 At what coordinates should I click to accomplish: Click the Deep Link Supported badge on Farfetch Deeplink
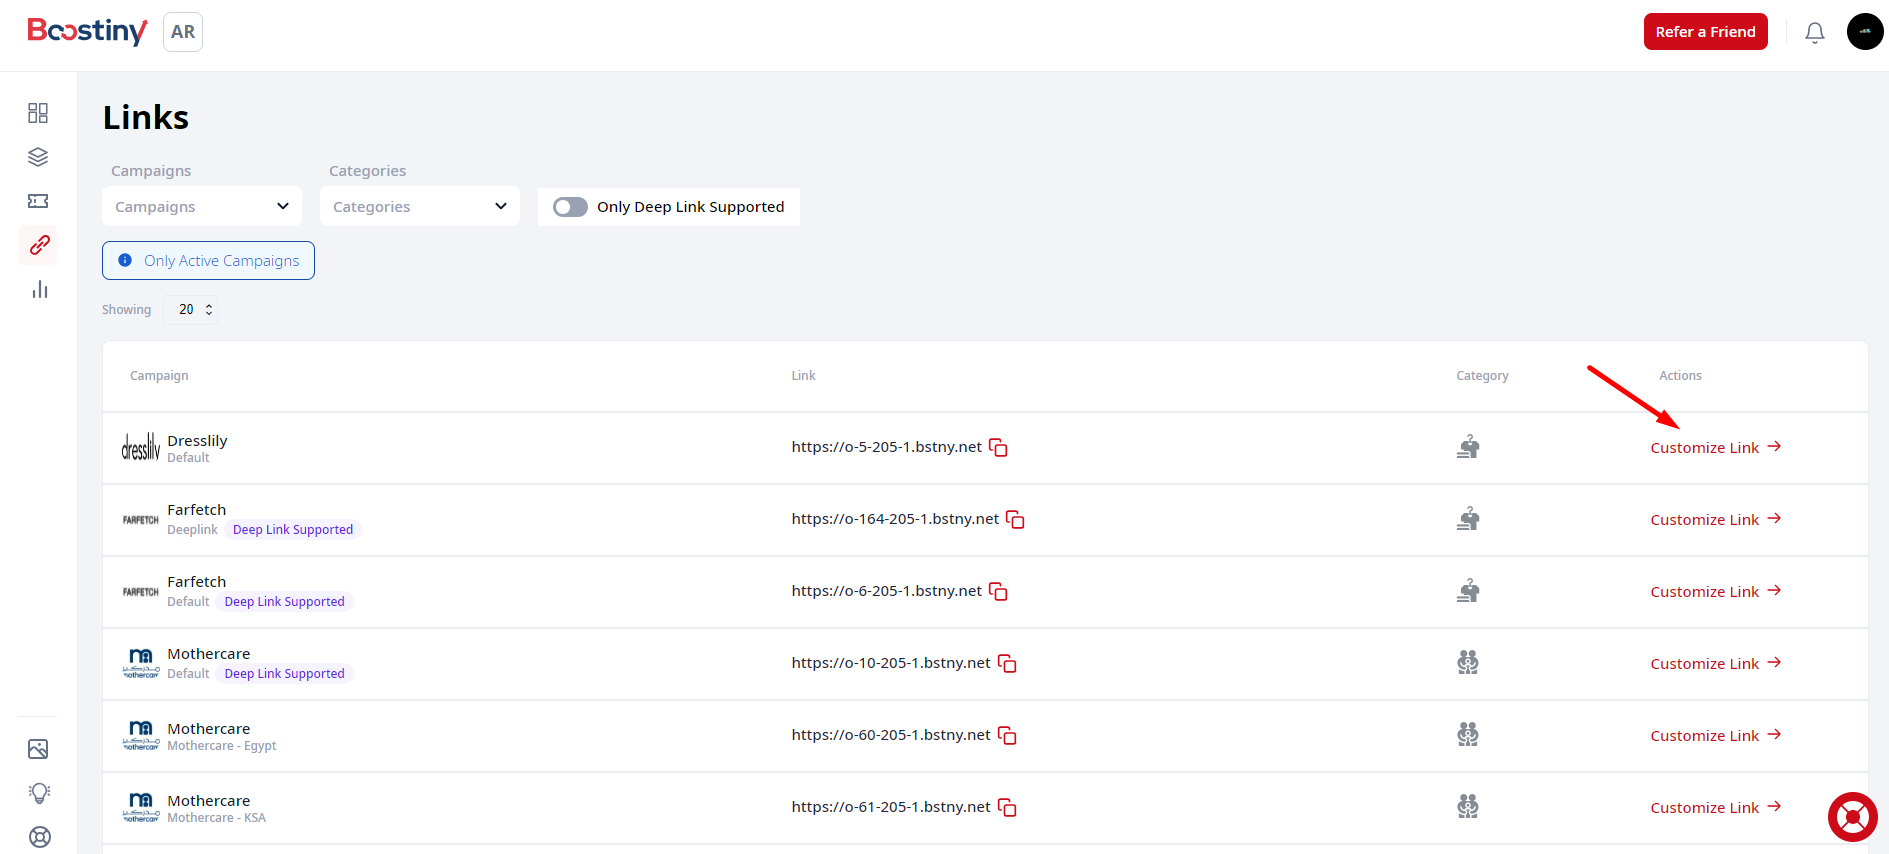(x=293, y=530)
